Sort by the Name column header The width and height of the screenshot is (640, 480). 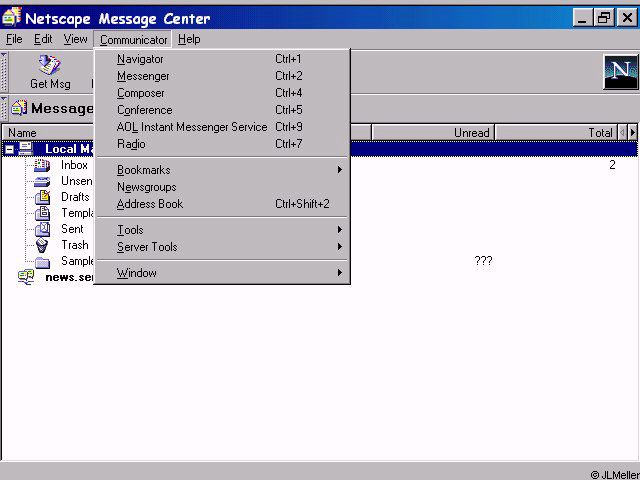(x=49, y=133)
